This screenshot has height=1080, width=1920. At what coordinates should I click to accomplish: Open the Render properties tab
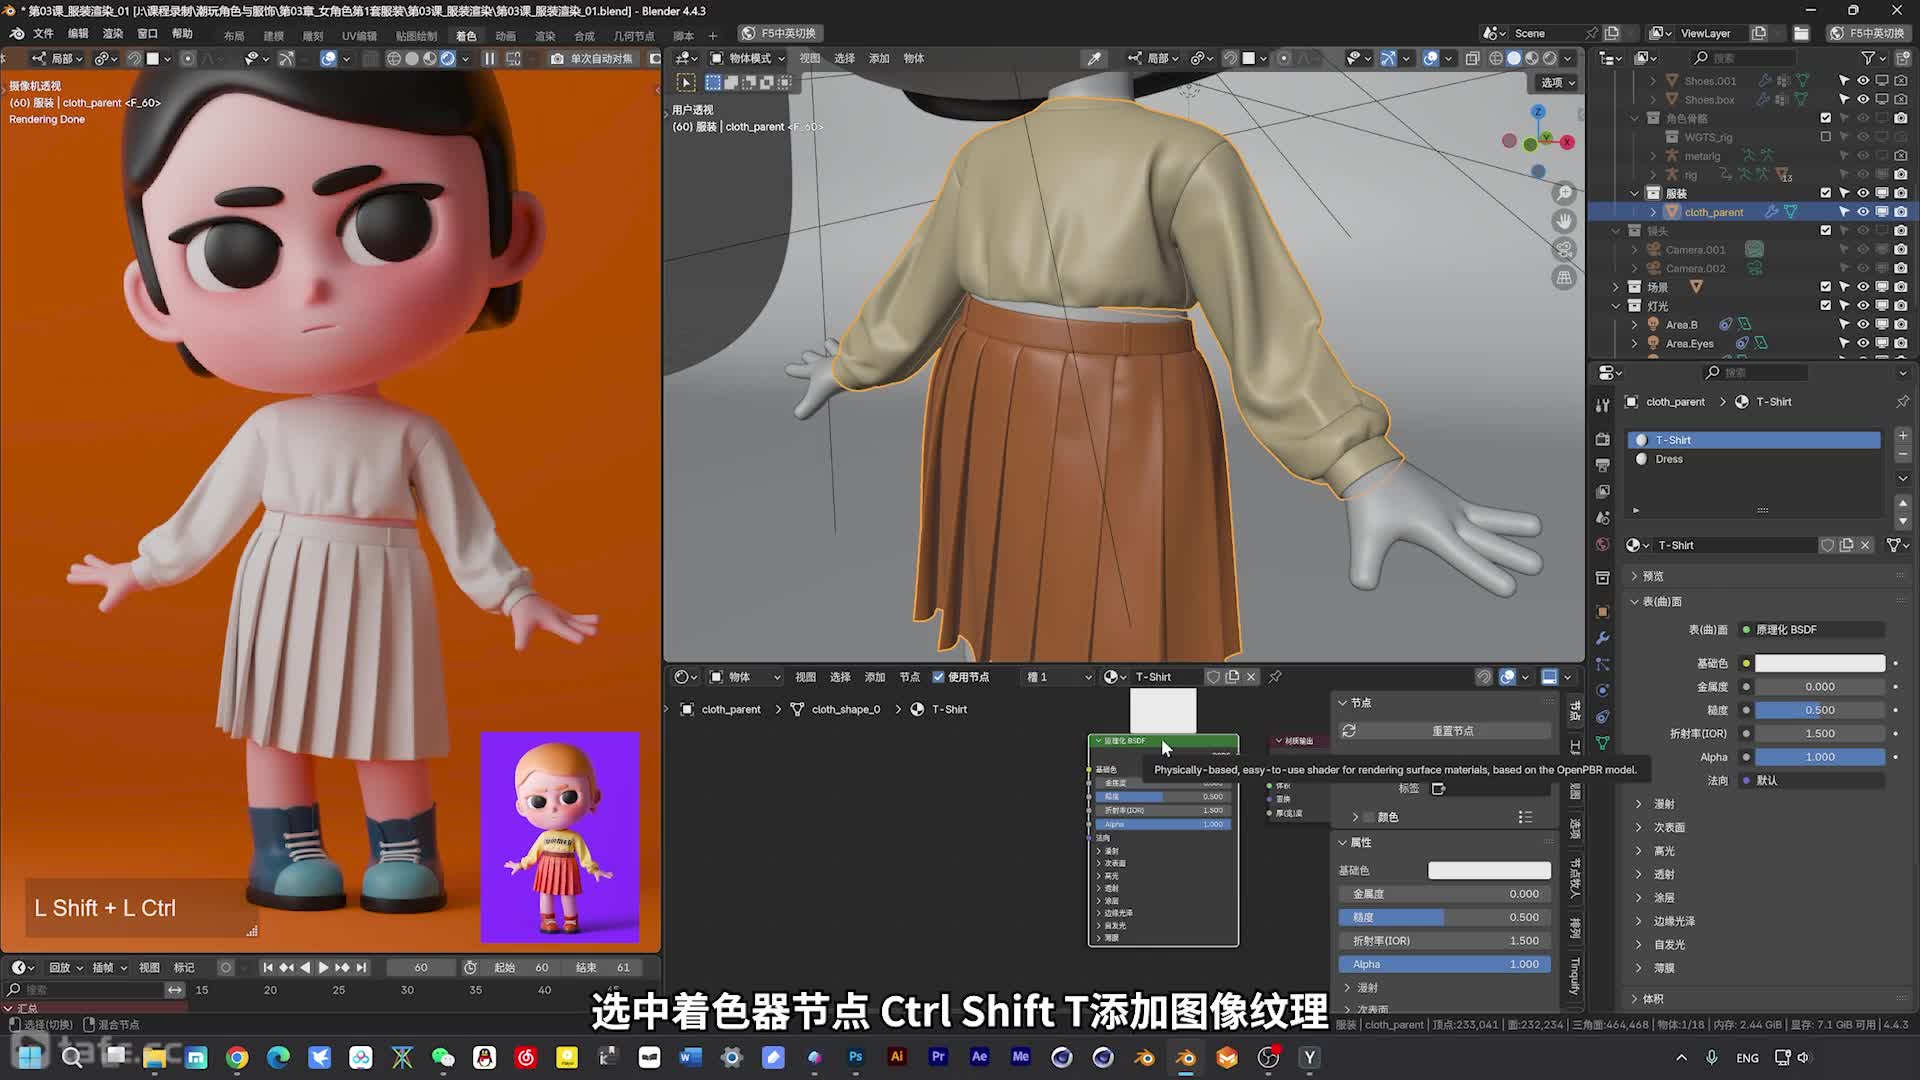coord(1603,439)
